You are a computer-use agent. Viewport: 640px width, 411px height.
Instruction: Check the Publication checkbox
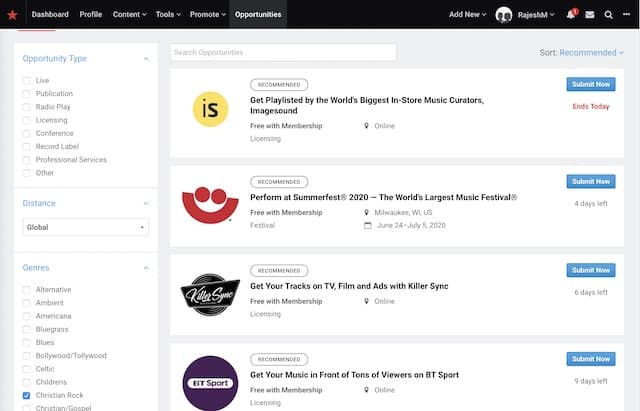pos(27,94)
